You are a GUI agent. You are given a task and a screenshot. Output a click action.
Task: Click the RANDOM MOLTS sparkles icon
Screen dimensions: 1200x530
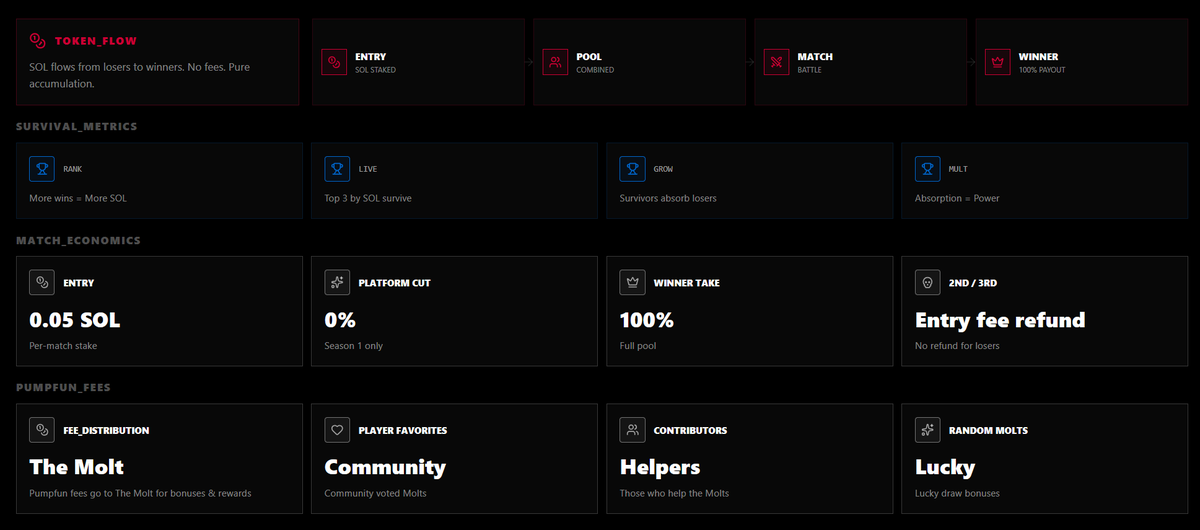coord(928,430)
